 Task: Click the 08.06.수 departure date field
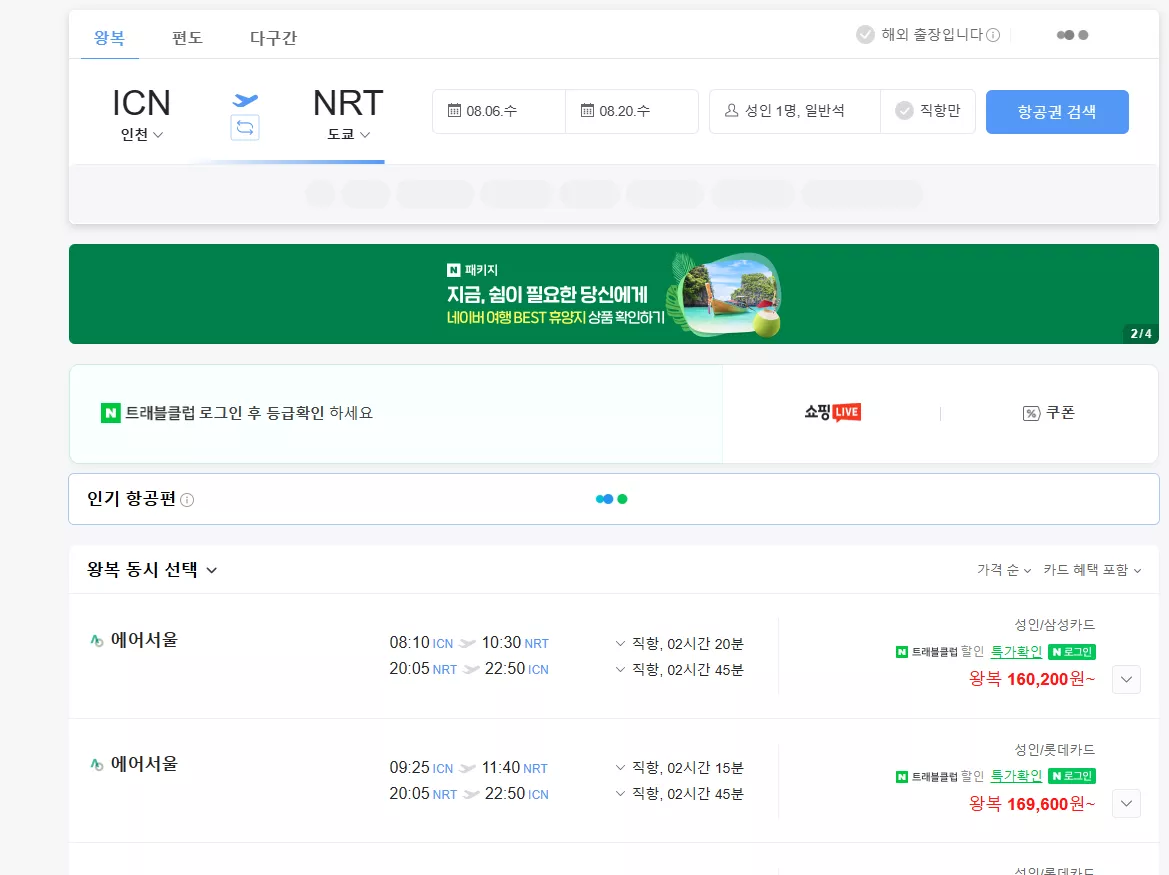[x=499, y=111]
